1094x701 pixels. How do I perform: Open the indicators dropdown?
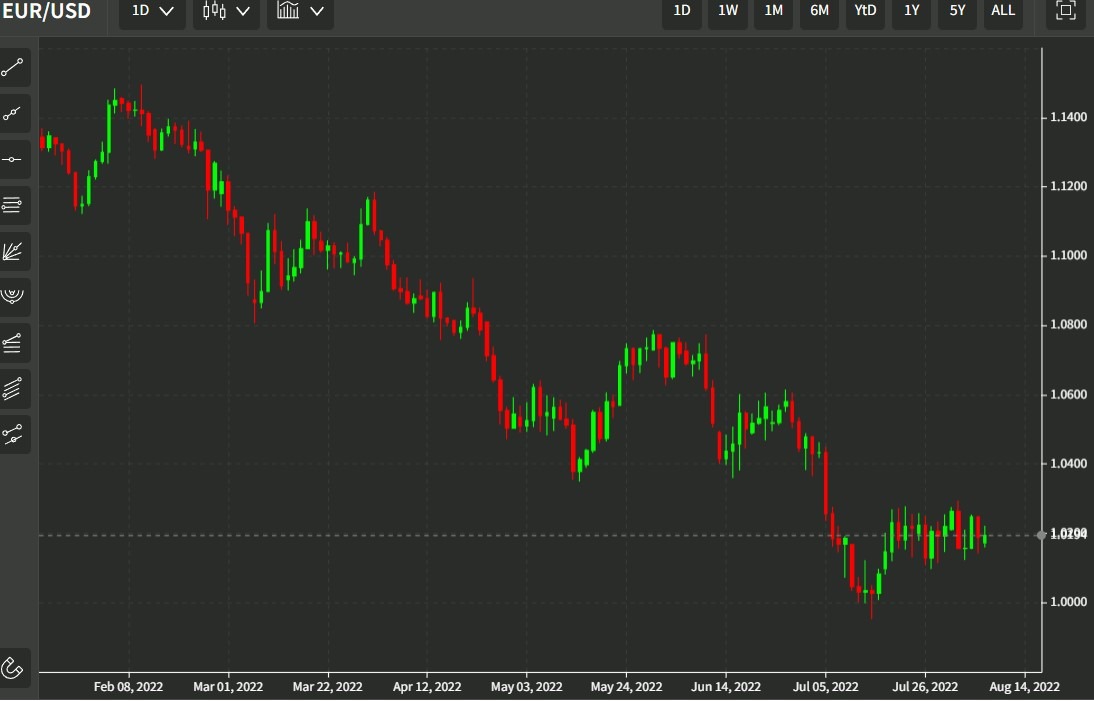pos(300,11)
